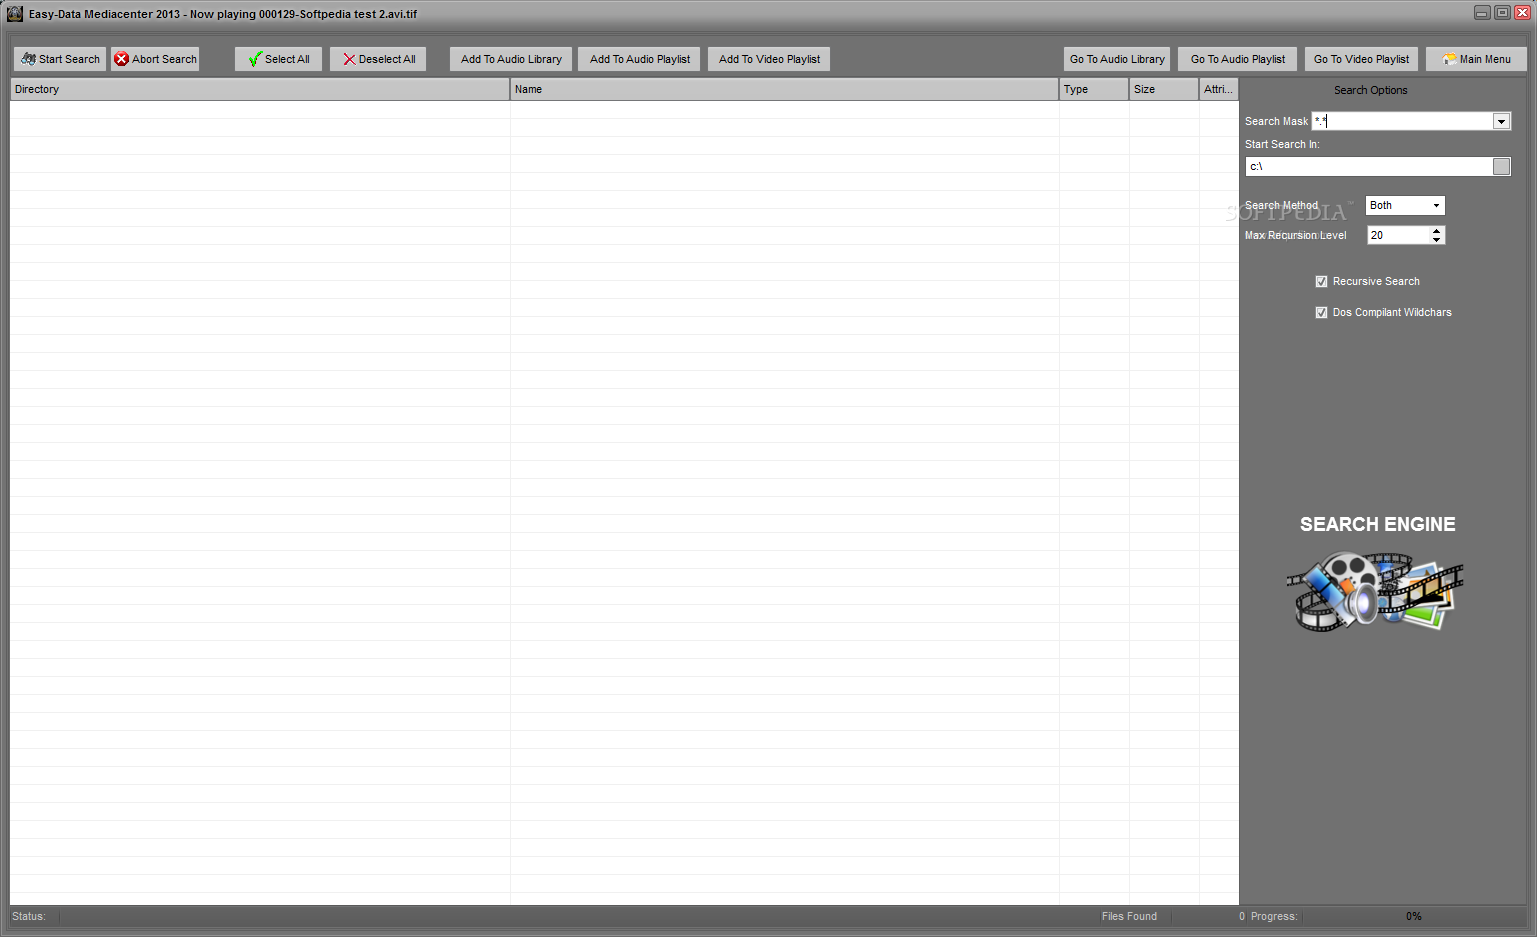Sort by the Name column header
The width and height of the screenshot is (1537, 937).
point(784,89)
